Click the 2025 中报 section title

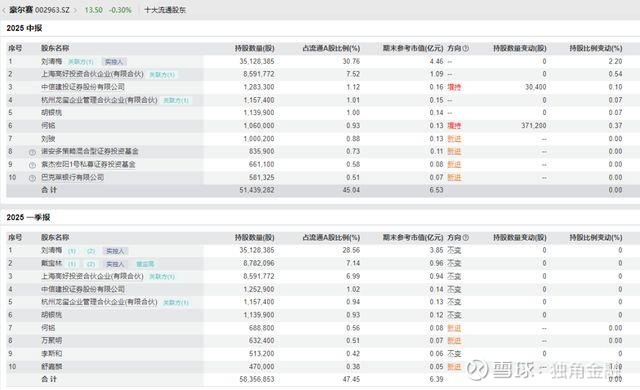[x=24, y=28]
